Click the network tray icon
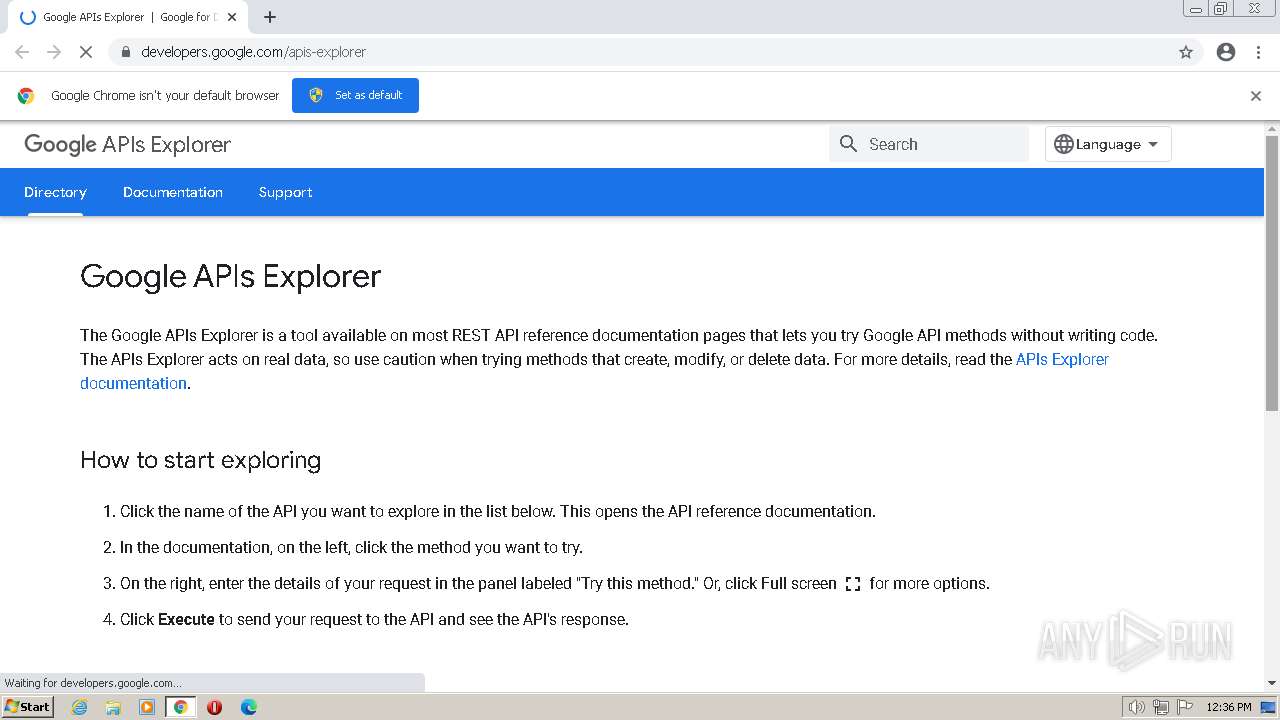 [x=1161, y=707]
